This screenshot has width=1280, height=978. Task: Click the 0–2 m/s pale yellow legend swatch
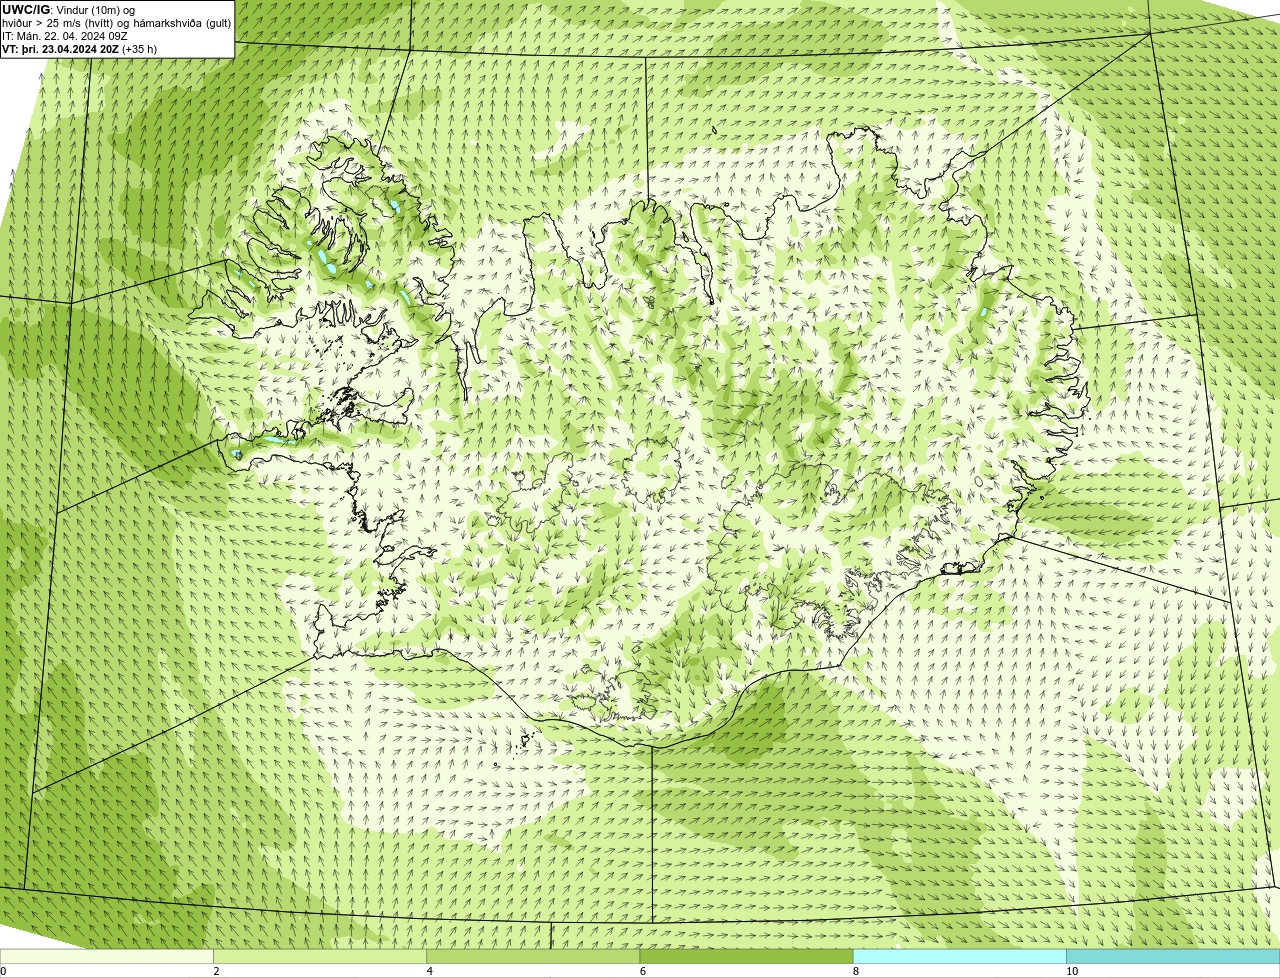tap(107, 956)
